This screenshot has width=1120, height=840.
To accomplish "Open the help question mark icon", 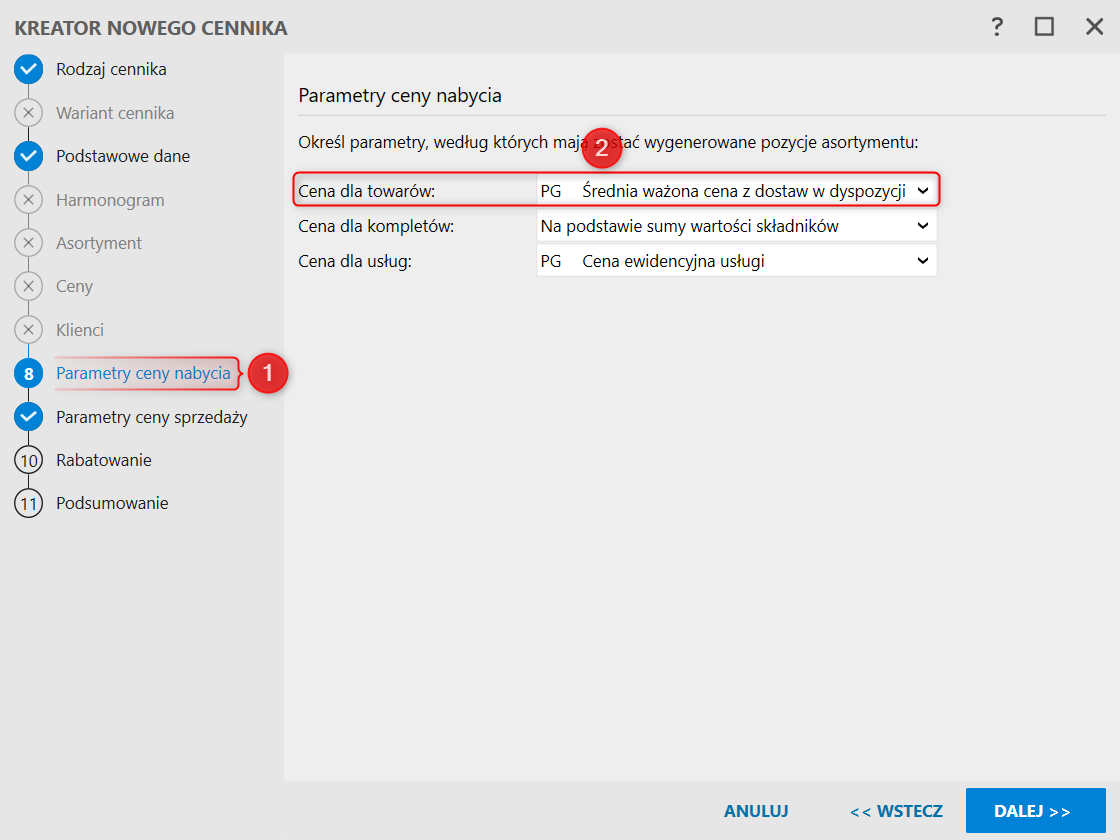I will (997, 27).
